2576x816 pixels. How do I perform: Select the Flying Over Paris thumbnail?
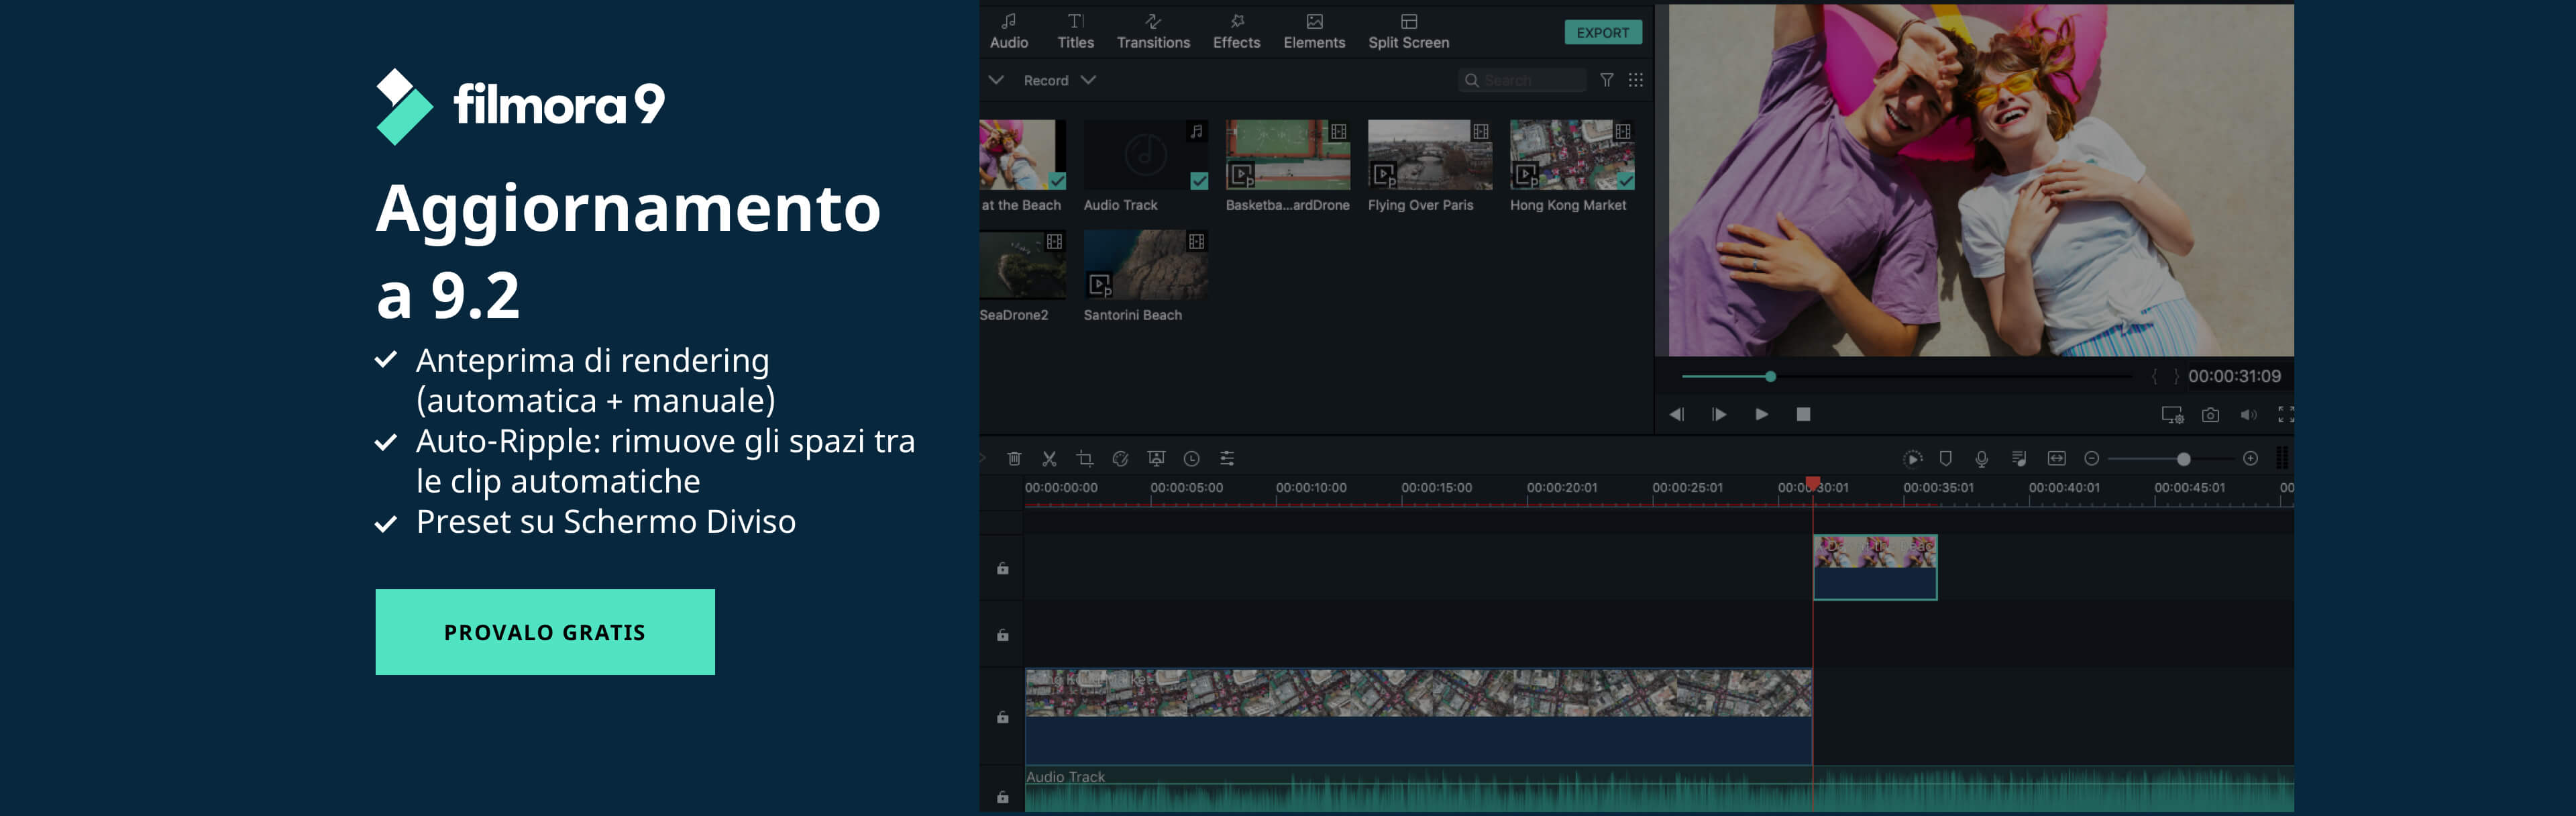coord(1430,155)
